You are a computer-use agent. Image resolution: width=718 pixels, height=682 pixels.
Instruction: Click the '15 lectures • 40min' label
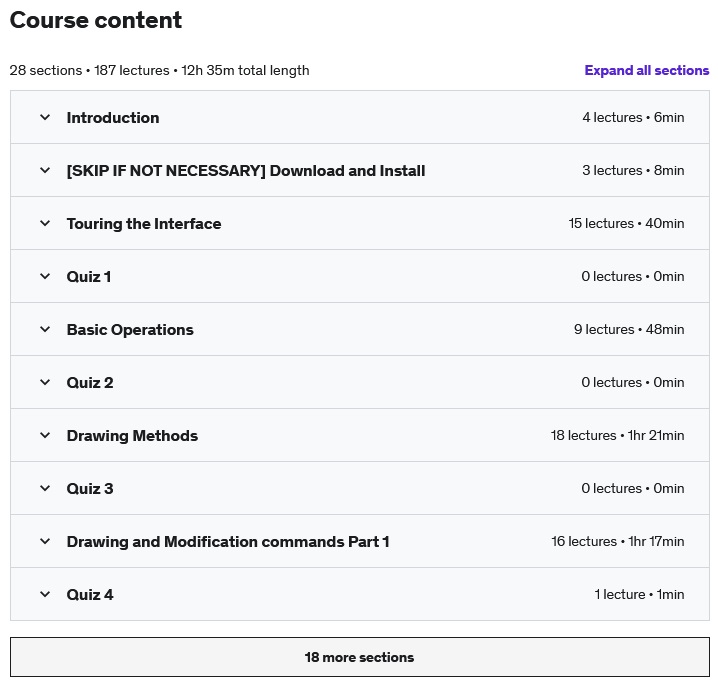626,223
